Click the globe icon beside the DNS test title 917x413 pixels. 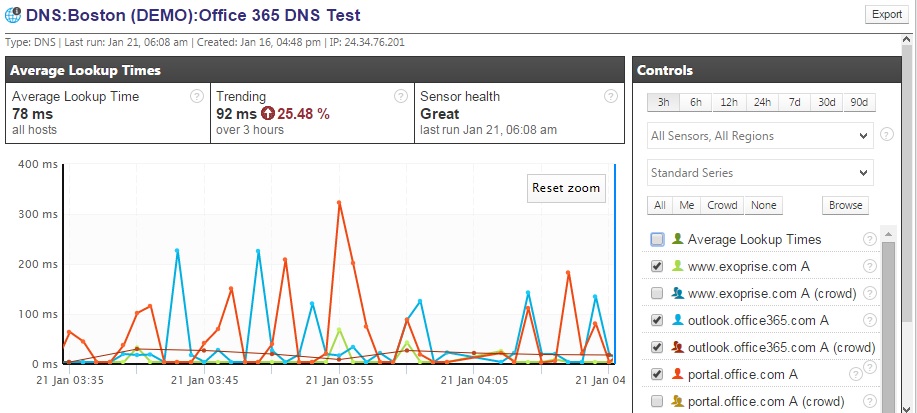pos(13,15)
